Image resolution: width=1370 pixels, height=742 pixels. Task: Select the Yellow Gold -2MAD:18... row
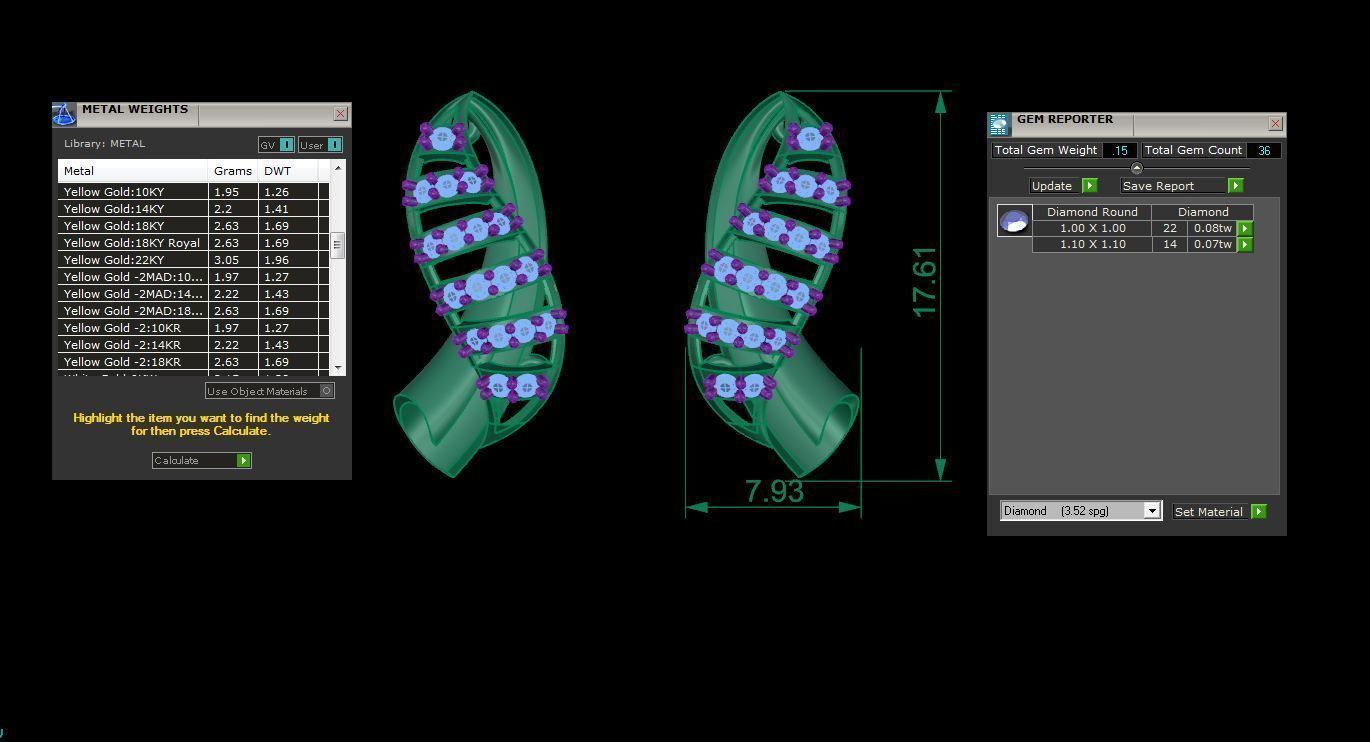[x=193, y=311]
